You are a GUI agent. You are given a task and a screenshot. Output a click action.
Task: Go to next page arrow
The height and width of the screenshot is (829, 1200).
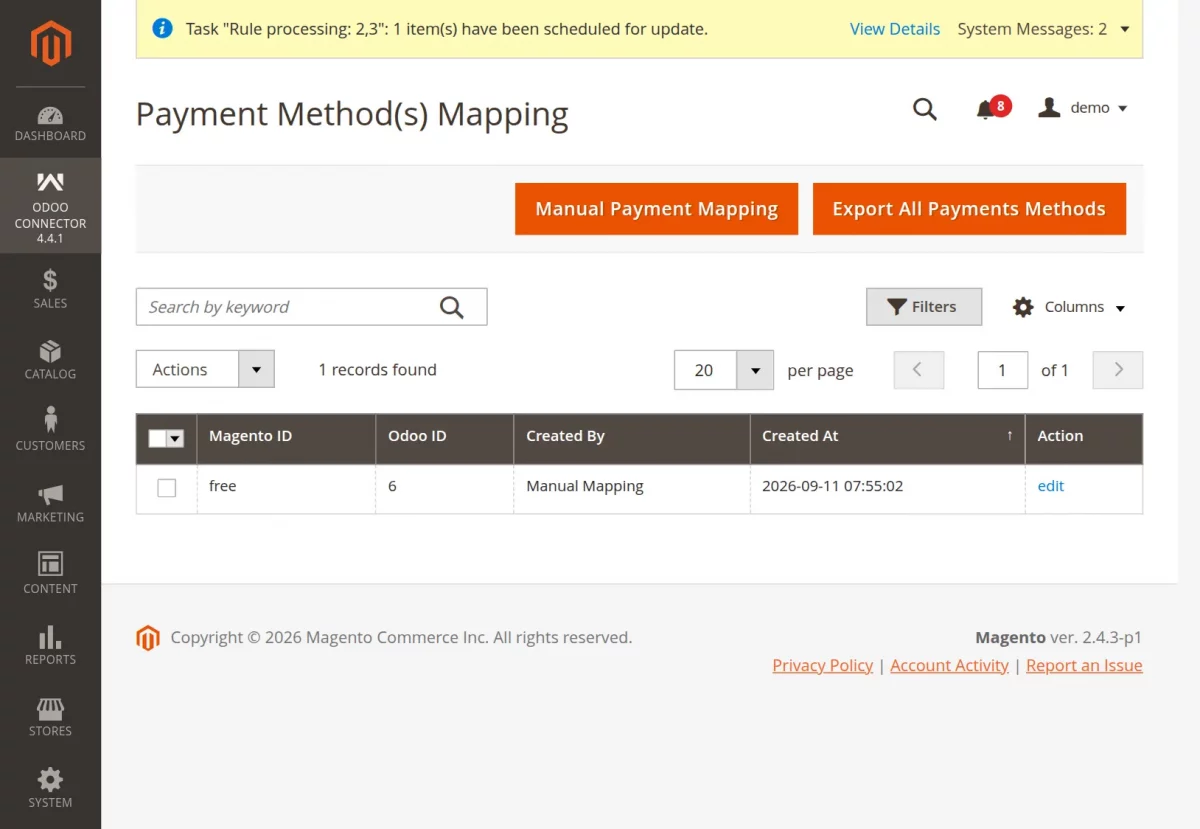tap(1118, 370)
